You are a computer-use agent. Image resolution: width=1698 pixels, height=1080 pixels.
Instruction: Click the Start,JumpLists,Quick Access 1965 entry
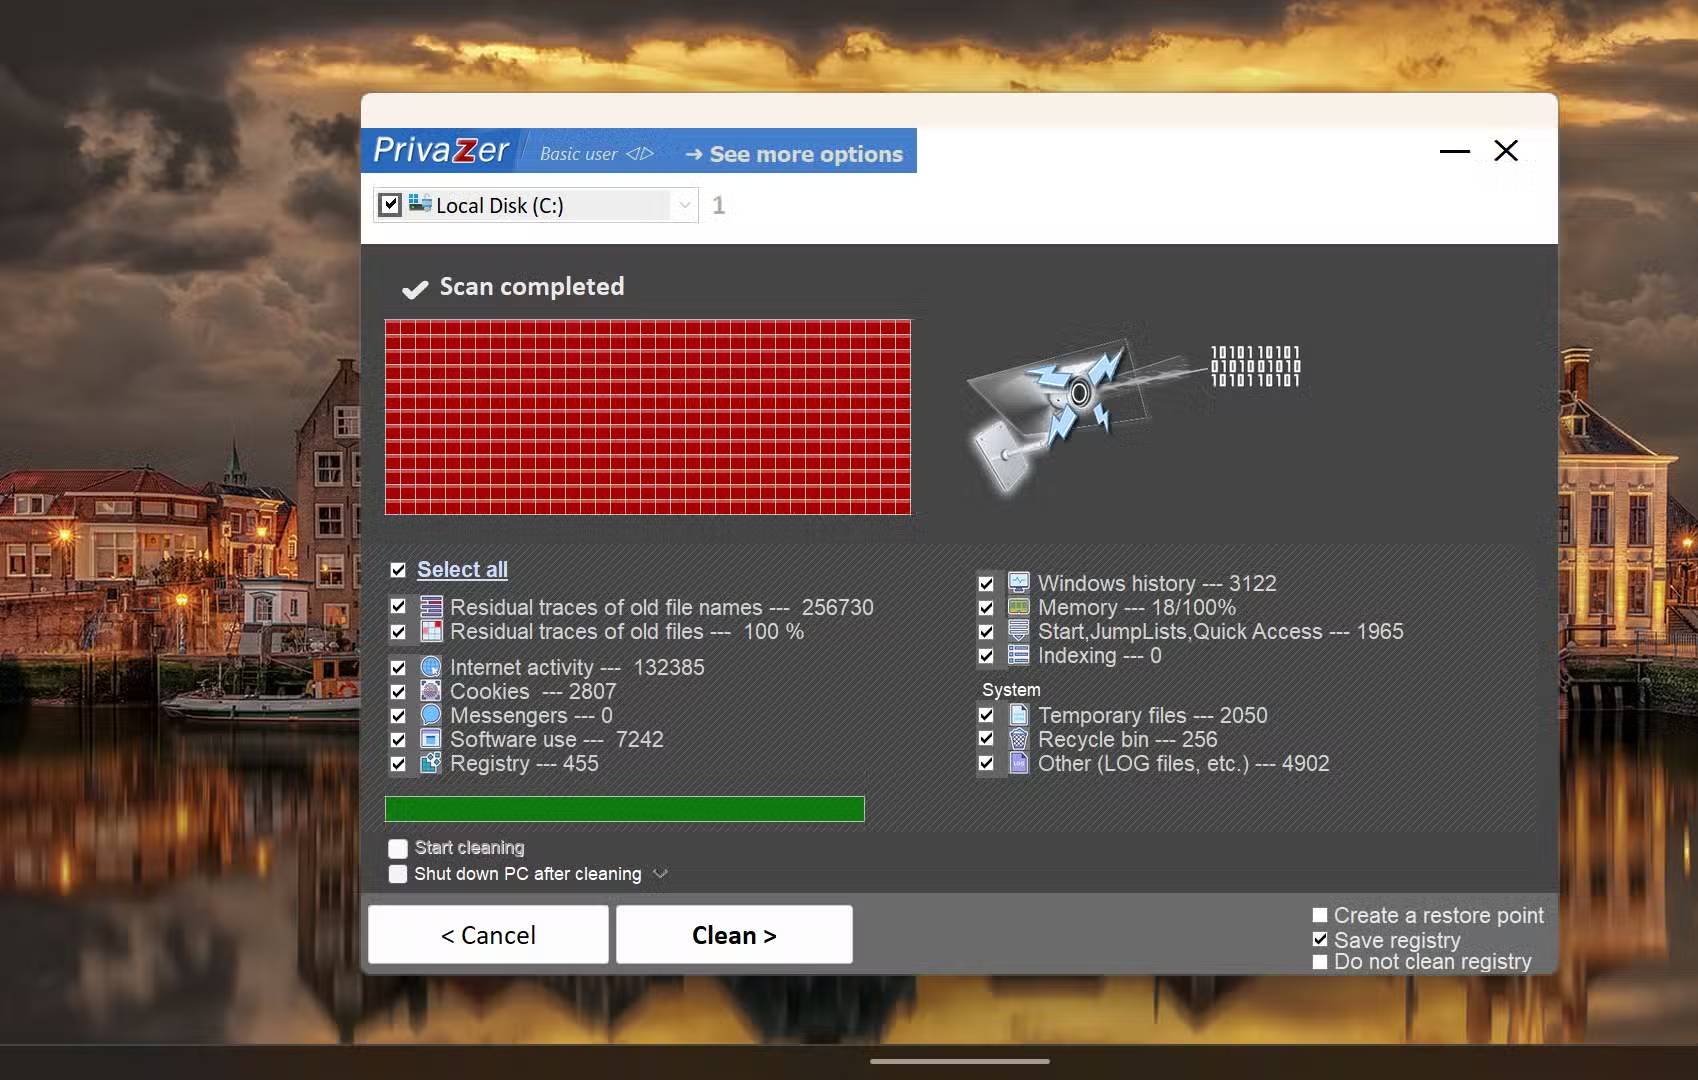click(x=1221, y=631)
